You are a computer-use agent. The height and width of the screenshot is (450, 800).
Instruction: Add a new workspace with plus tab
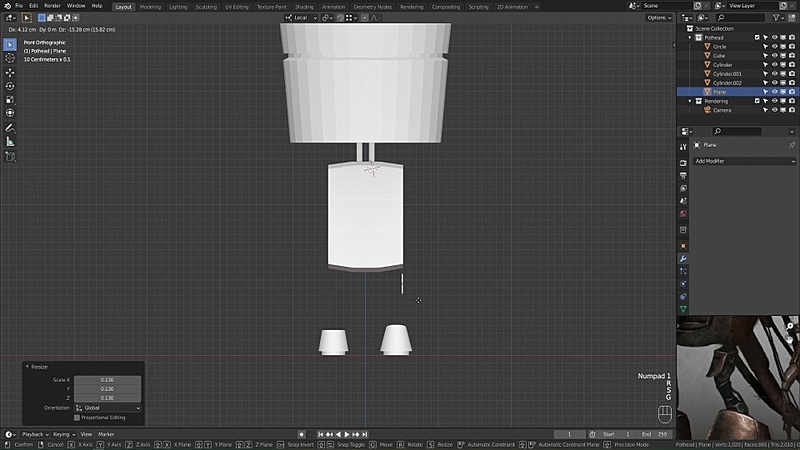click(x=536, y=7)
